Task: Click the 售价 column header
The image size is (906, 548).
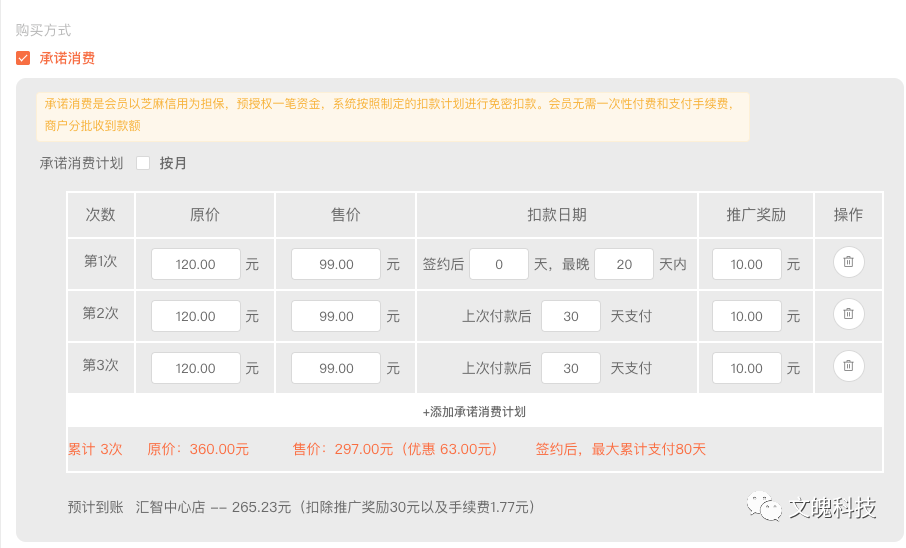Action: (x=346, y=215)
